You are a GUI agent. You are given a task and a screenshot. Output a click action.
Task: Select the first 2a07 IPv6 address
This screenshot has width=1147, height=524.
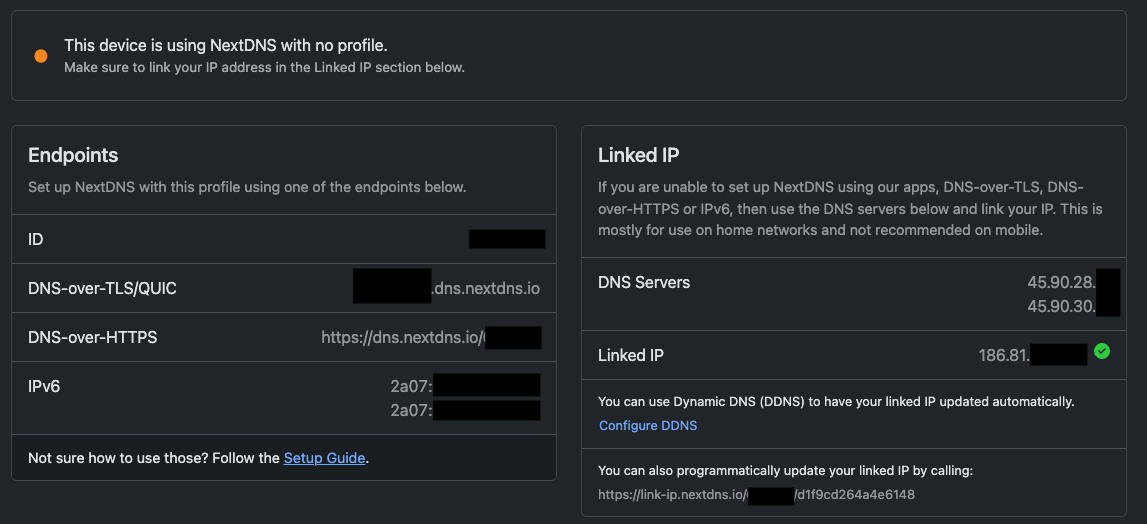click(x=465, y=386)
